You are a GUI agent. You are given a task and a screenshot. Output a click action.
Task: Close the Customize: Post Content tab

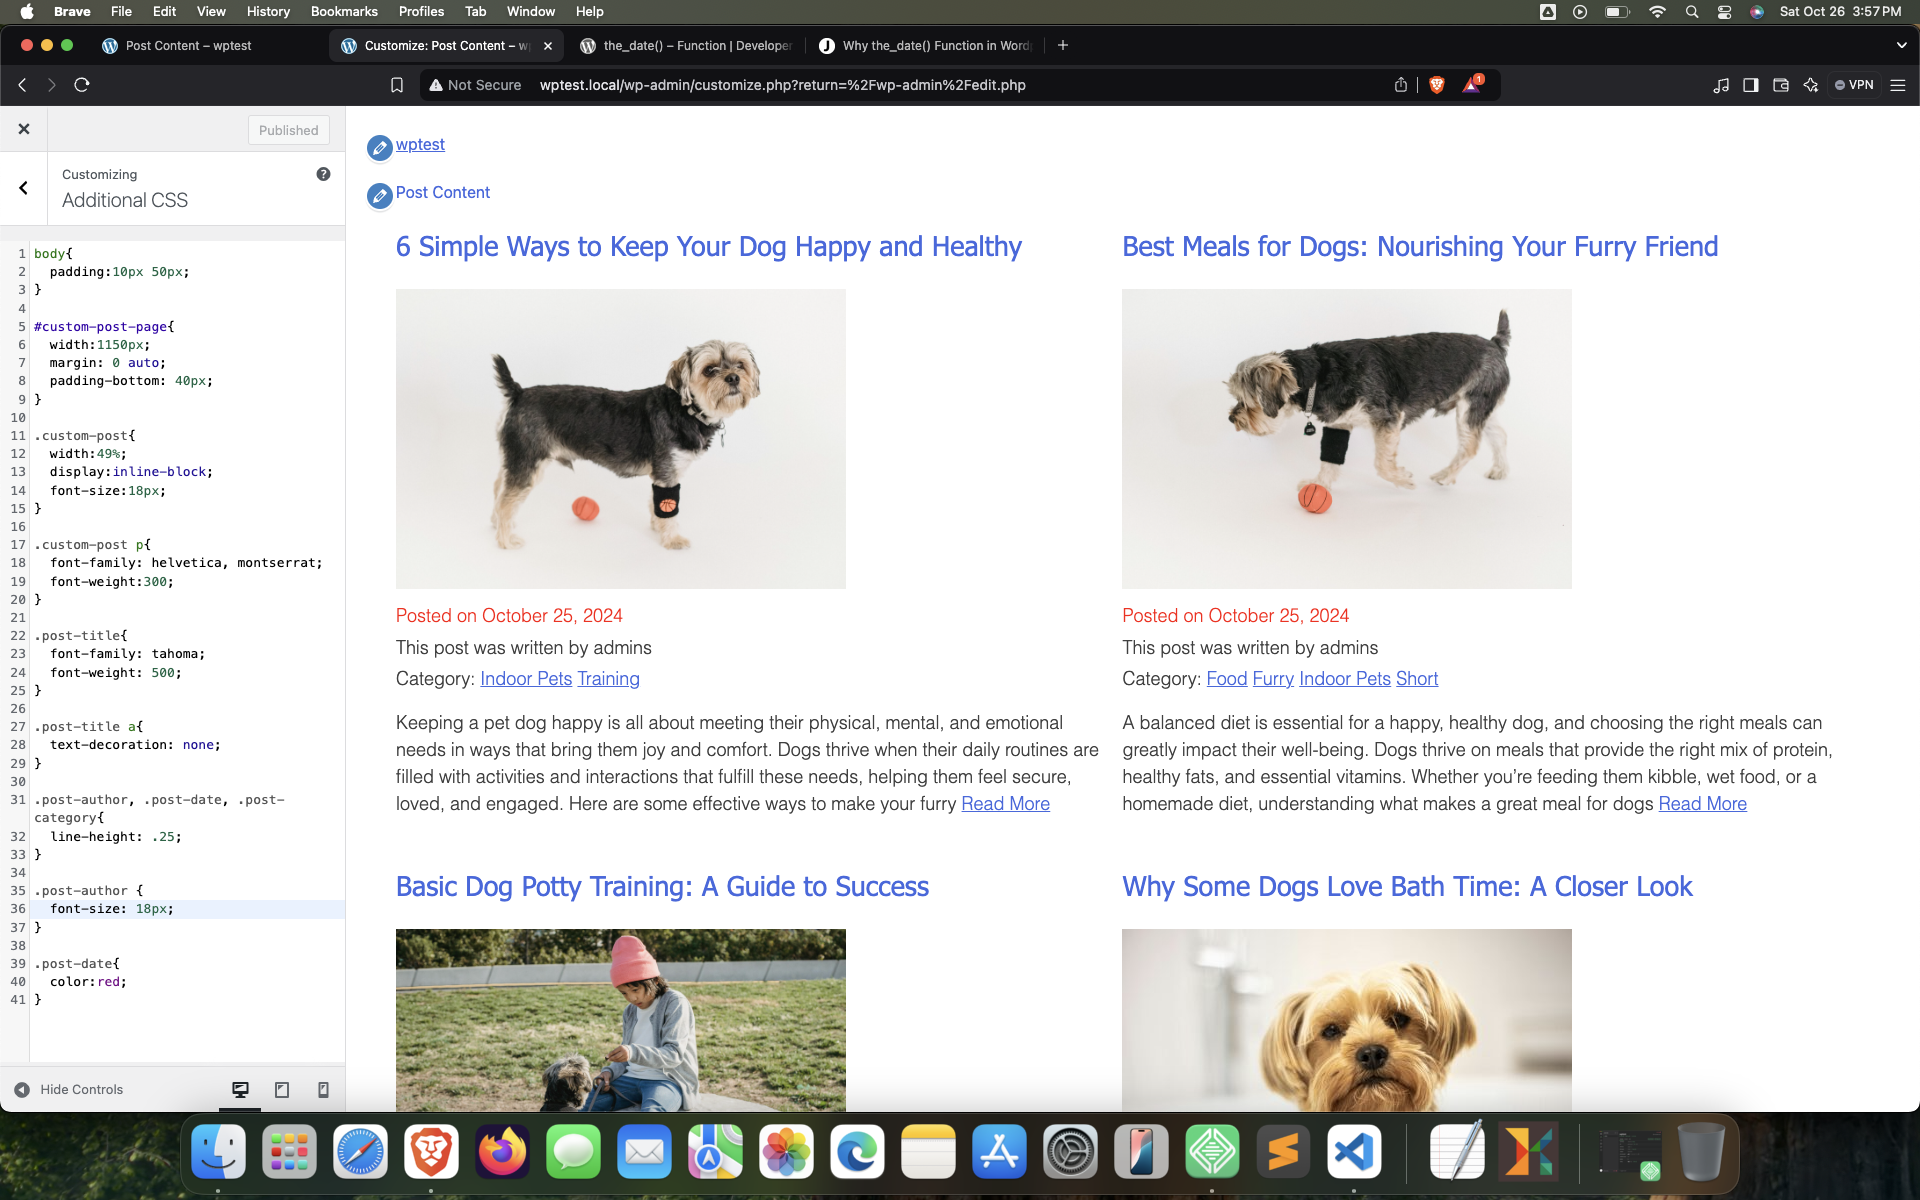548,45
